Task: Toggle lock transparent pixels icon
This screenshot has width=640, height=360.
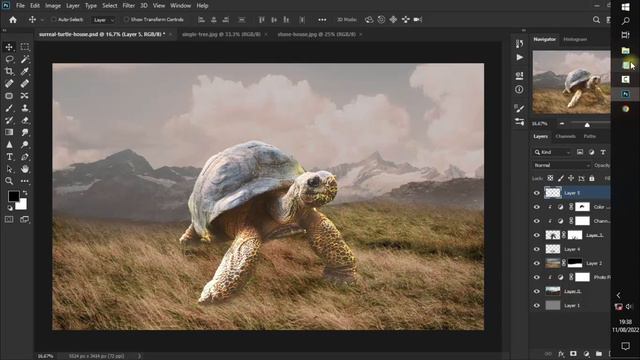Action: (x=550, y=178)
